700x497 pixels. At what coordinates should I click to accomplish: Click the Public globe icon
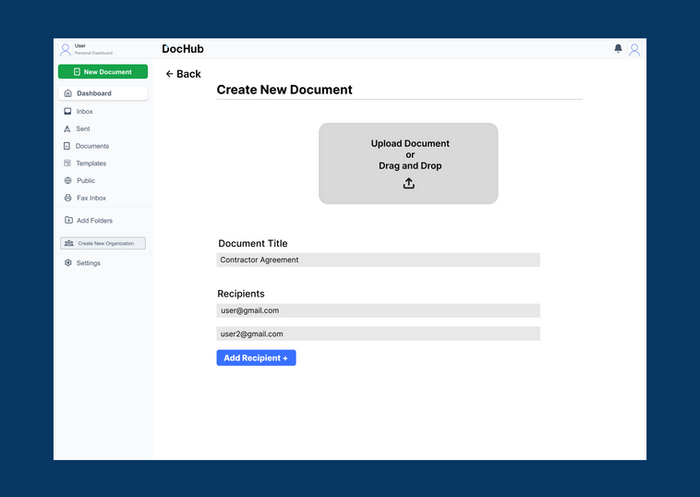tap(68, 180)
